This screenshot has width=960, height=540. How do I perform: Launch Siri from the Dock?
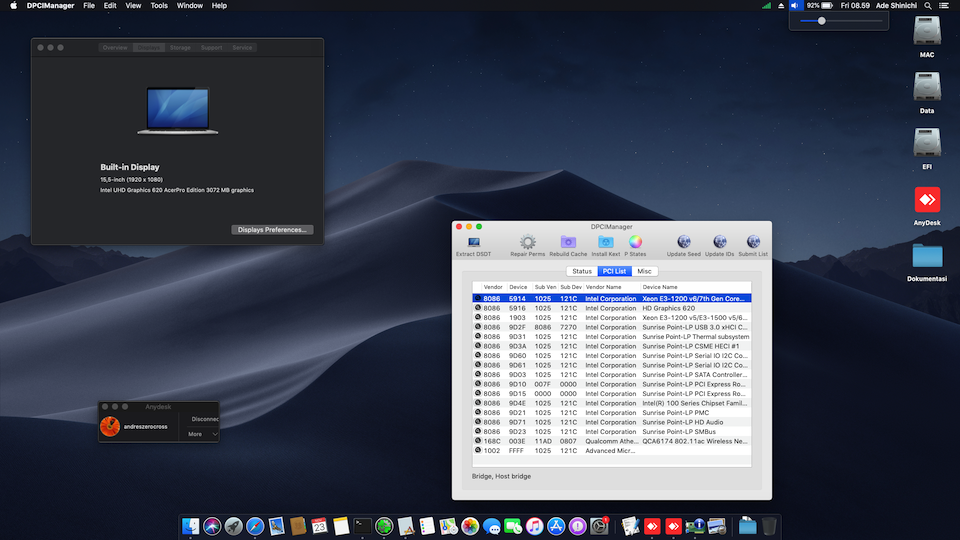point(212,526)
